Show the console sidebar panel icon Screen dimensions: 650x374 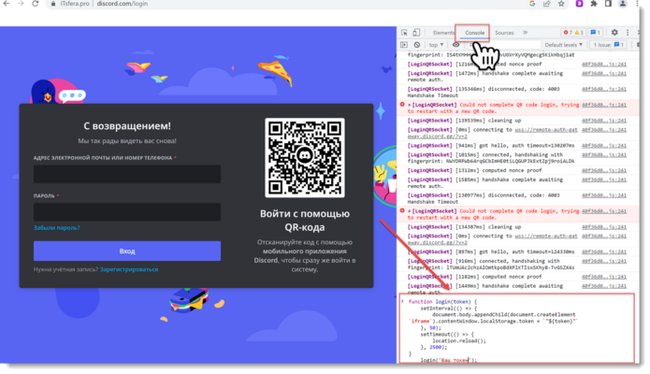[404, 45]
